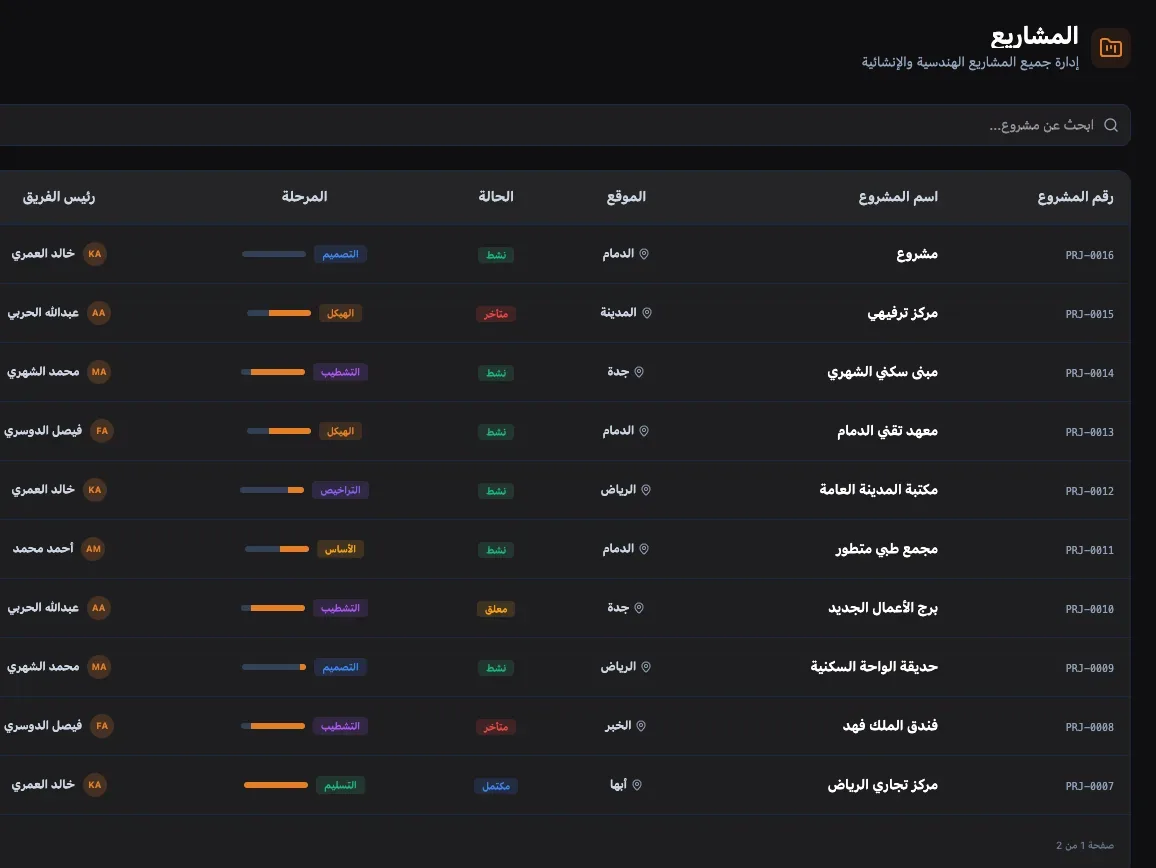
Task: Click location pin icon in PRJ-0007 row
Action: tap(637, 785)
